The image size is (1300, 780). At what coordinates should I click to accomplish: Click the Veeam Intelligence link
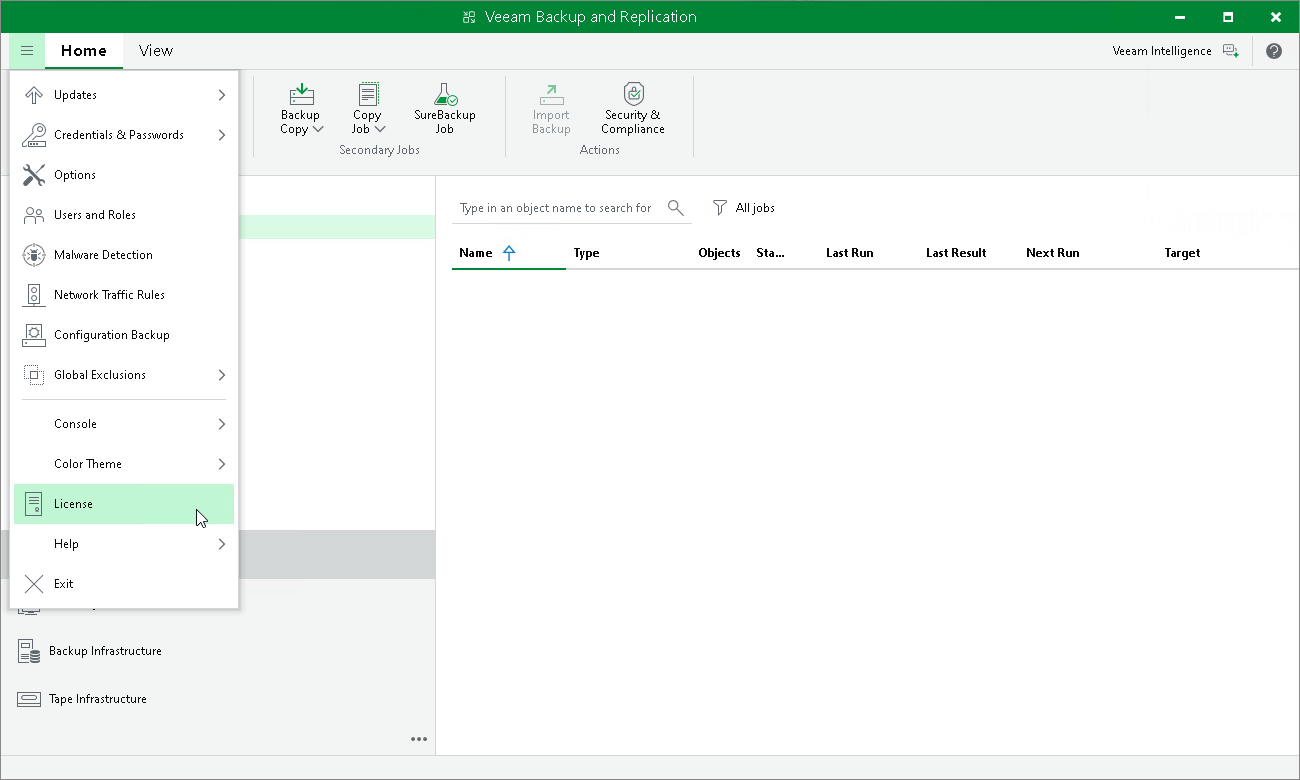click(1162, 51)
